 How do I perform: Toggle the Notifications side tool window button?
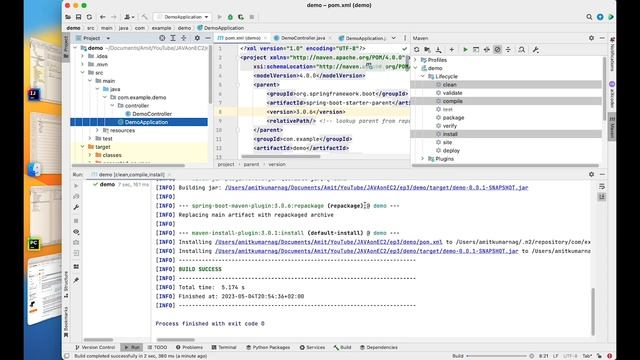click(x=612, y=55)
